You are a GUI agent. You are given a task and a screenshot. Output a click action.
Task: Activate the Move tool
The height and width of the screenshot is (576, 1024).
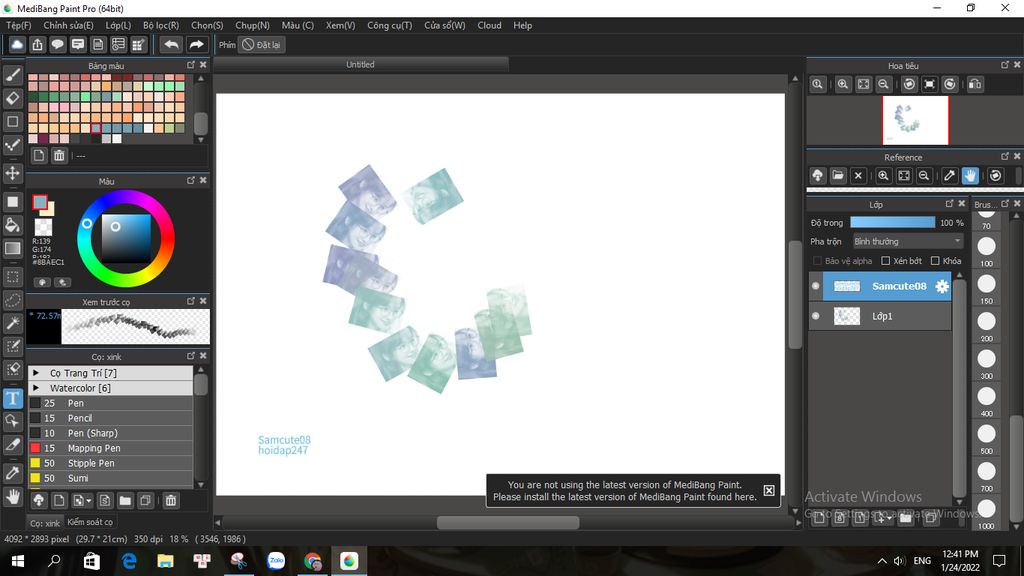click(13, 173)
